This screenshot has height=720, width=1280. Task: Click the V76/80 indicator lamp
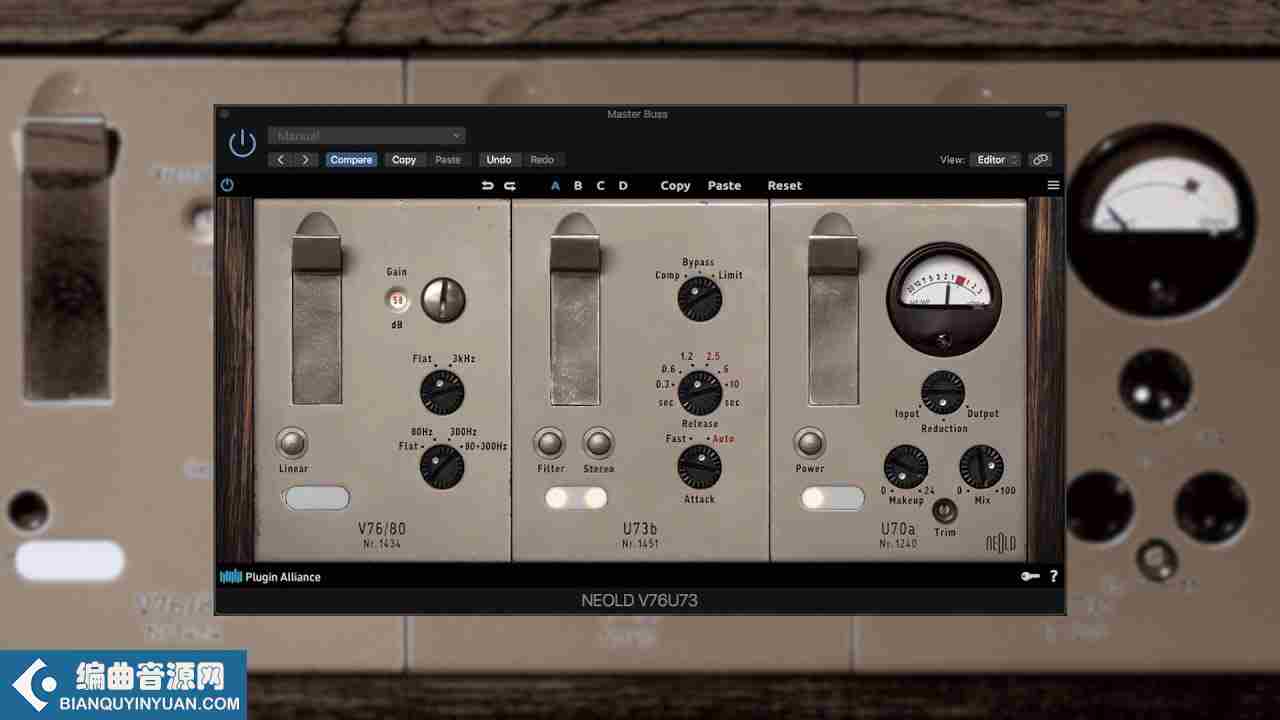click(317, 498)
